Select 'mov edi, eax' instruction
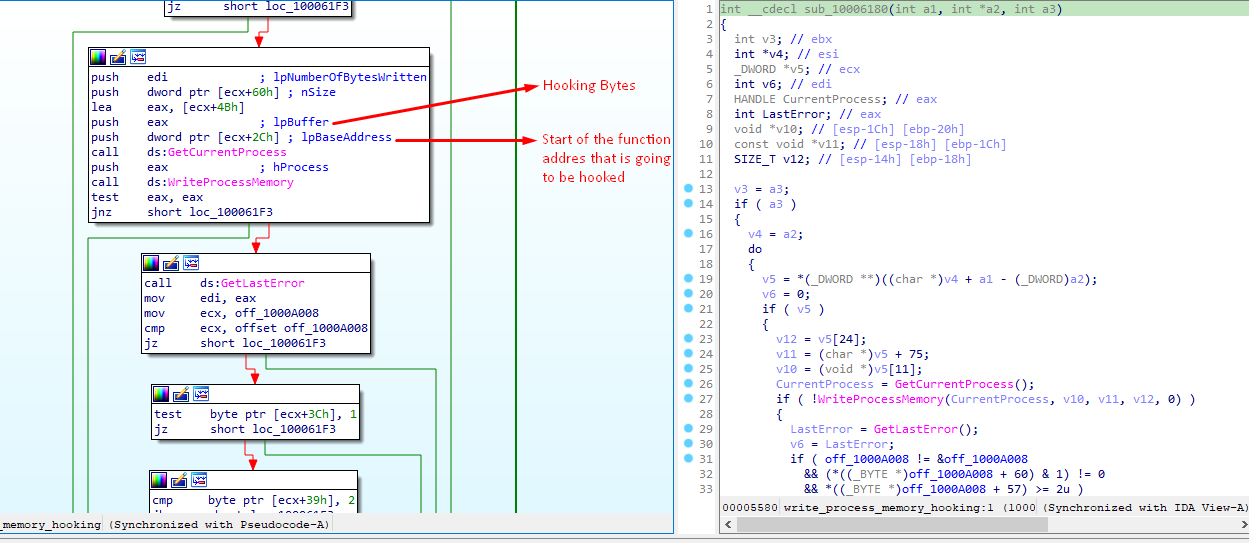 200,298
